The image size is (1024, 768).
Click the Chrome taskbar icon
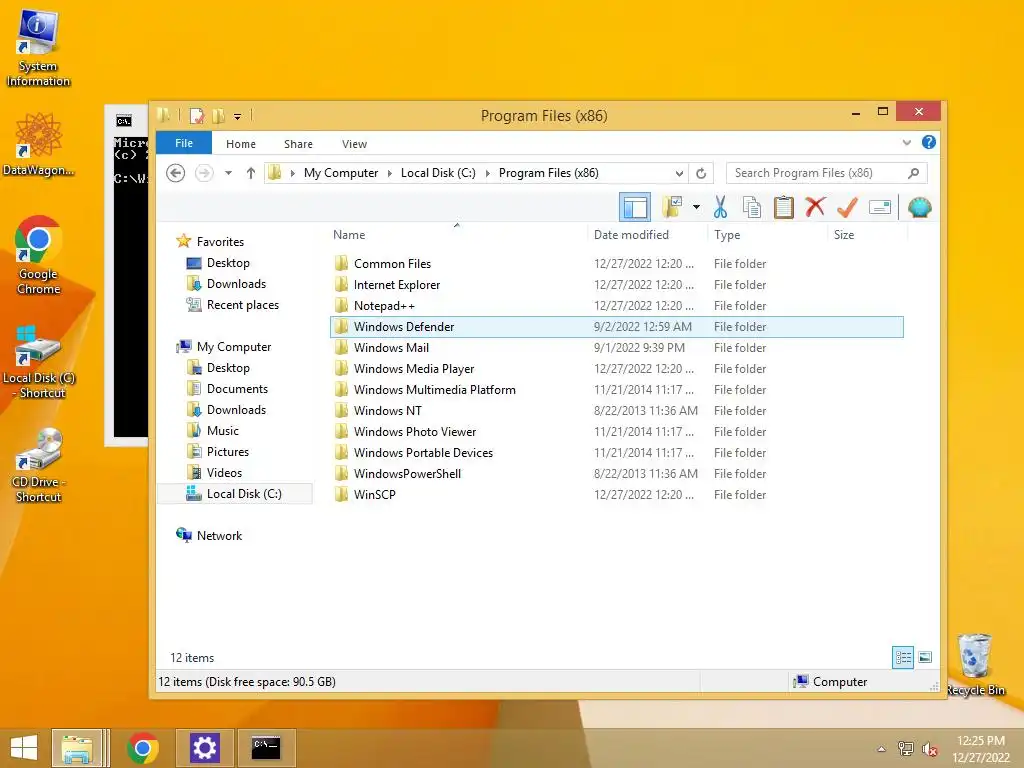tap(143, 748)
